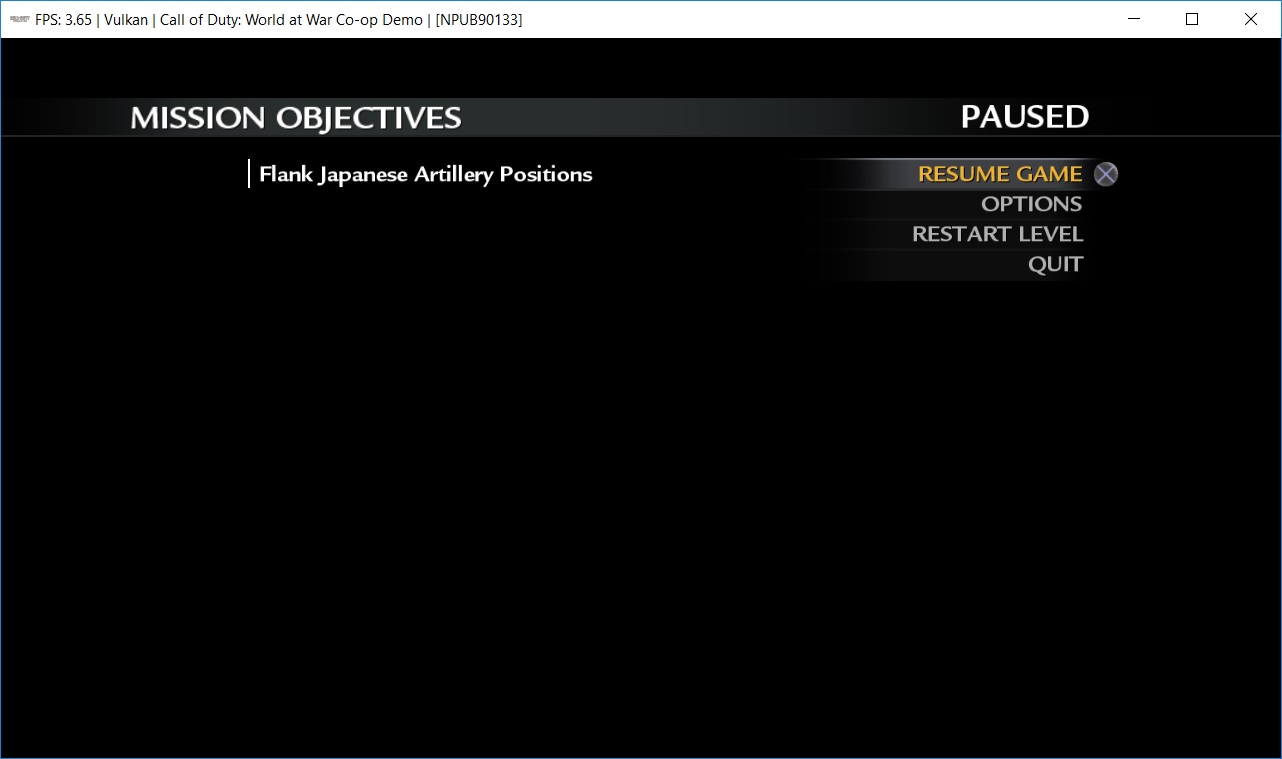Image resolution: width=1282 pixels, height=759 pixels.
Task: Close the Call of Duty emulator window
Action: click(x=1251, y=19)
